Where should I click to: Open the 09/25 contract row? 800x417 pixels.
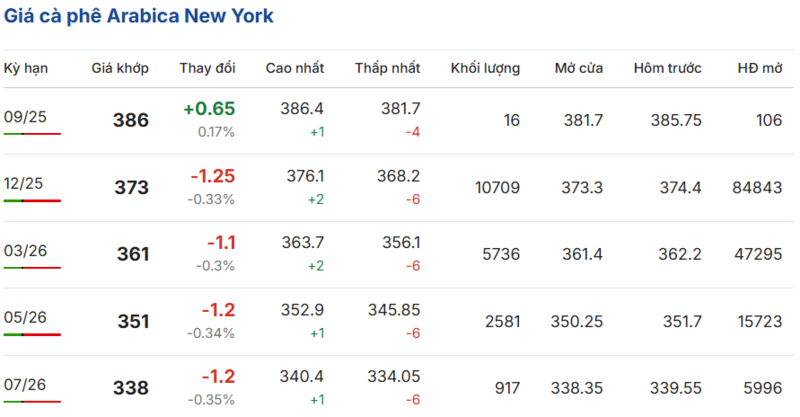click(25, 117)
